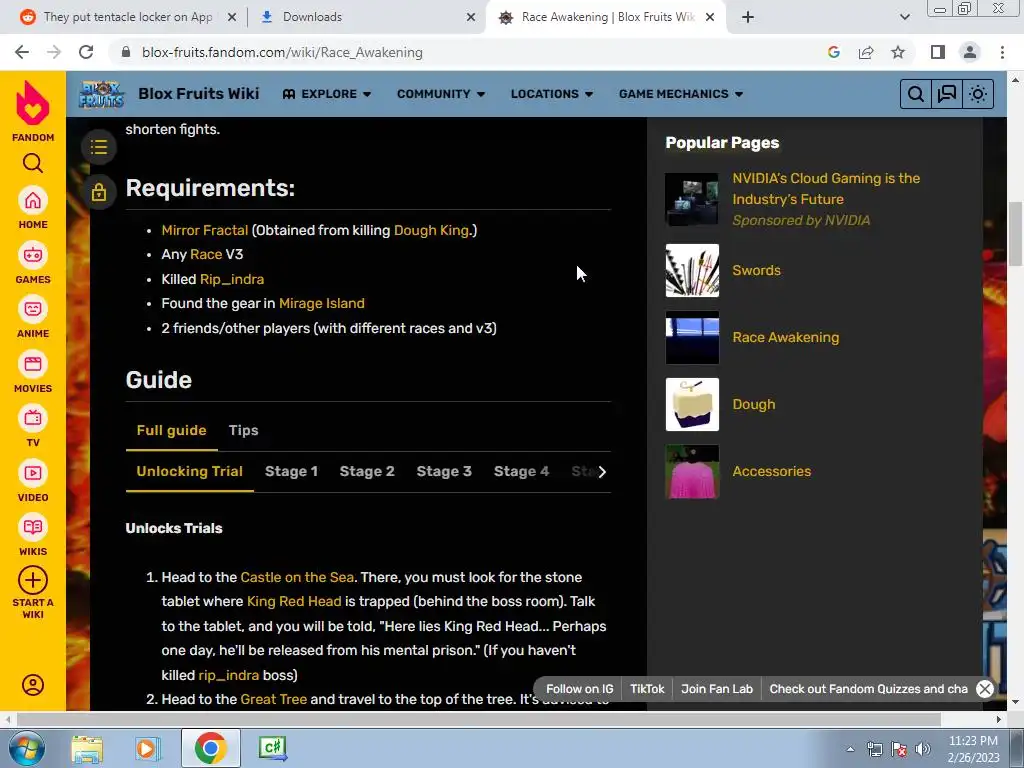The image size is (1024, 768).
Task: Select the Unlocking Trial tab
Action: point(189,472)
